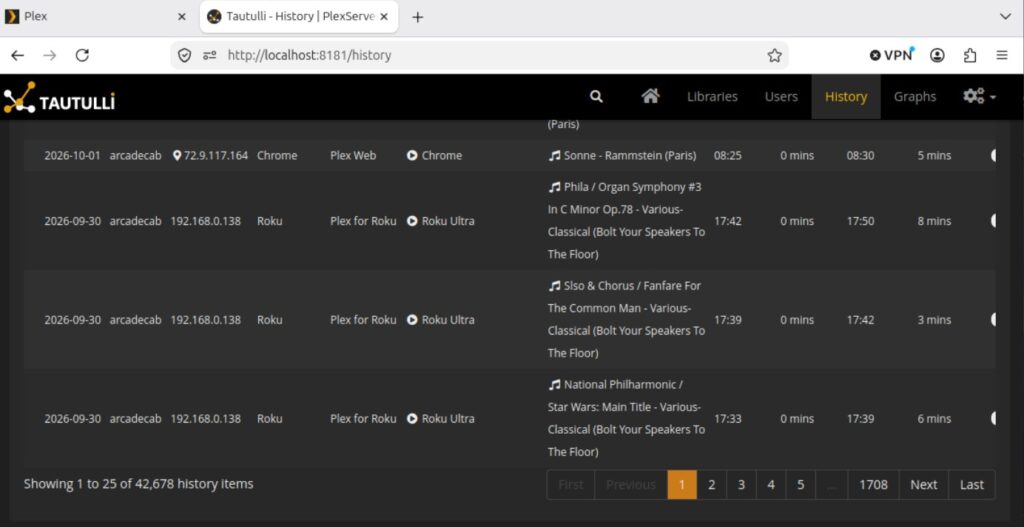Screen dimensions: 1024x527
Task: Click the Tautulli logo
Action: coord(59,97)
